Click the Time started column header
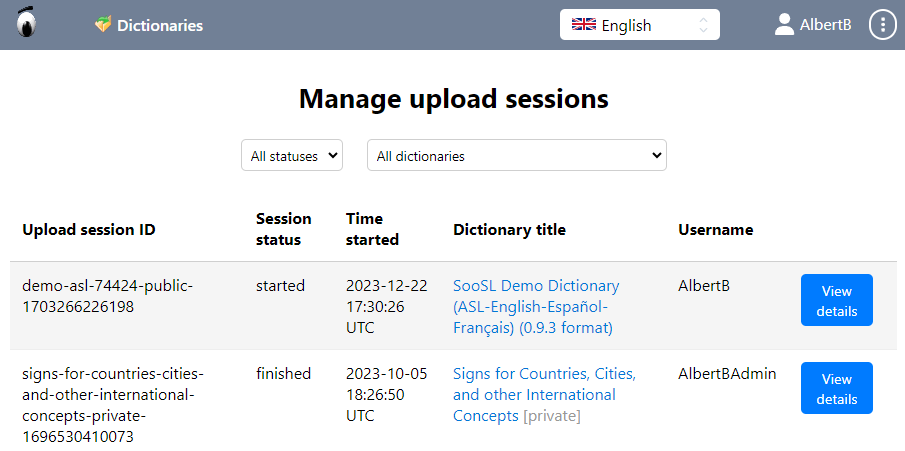This screenshot has height=451, width=905. pos(372,229)
